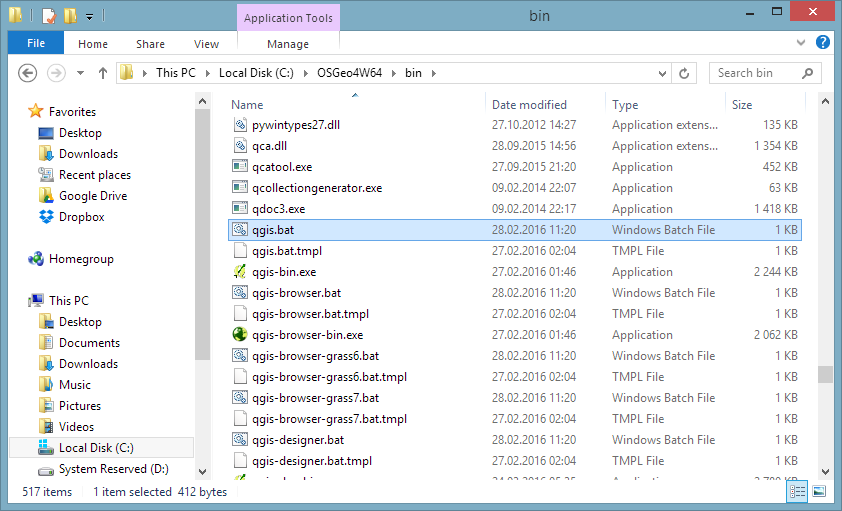Switch to the View ribbon tab
Viewport: 842px width, 511px height.
pyautogui.click(x=206, y=44)
